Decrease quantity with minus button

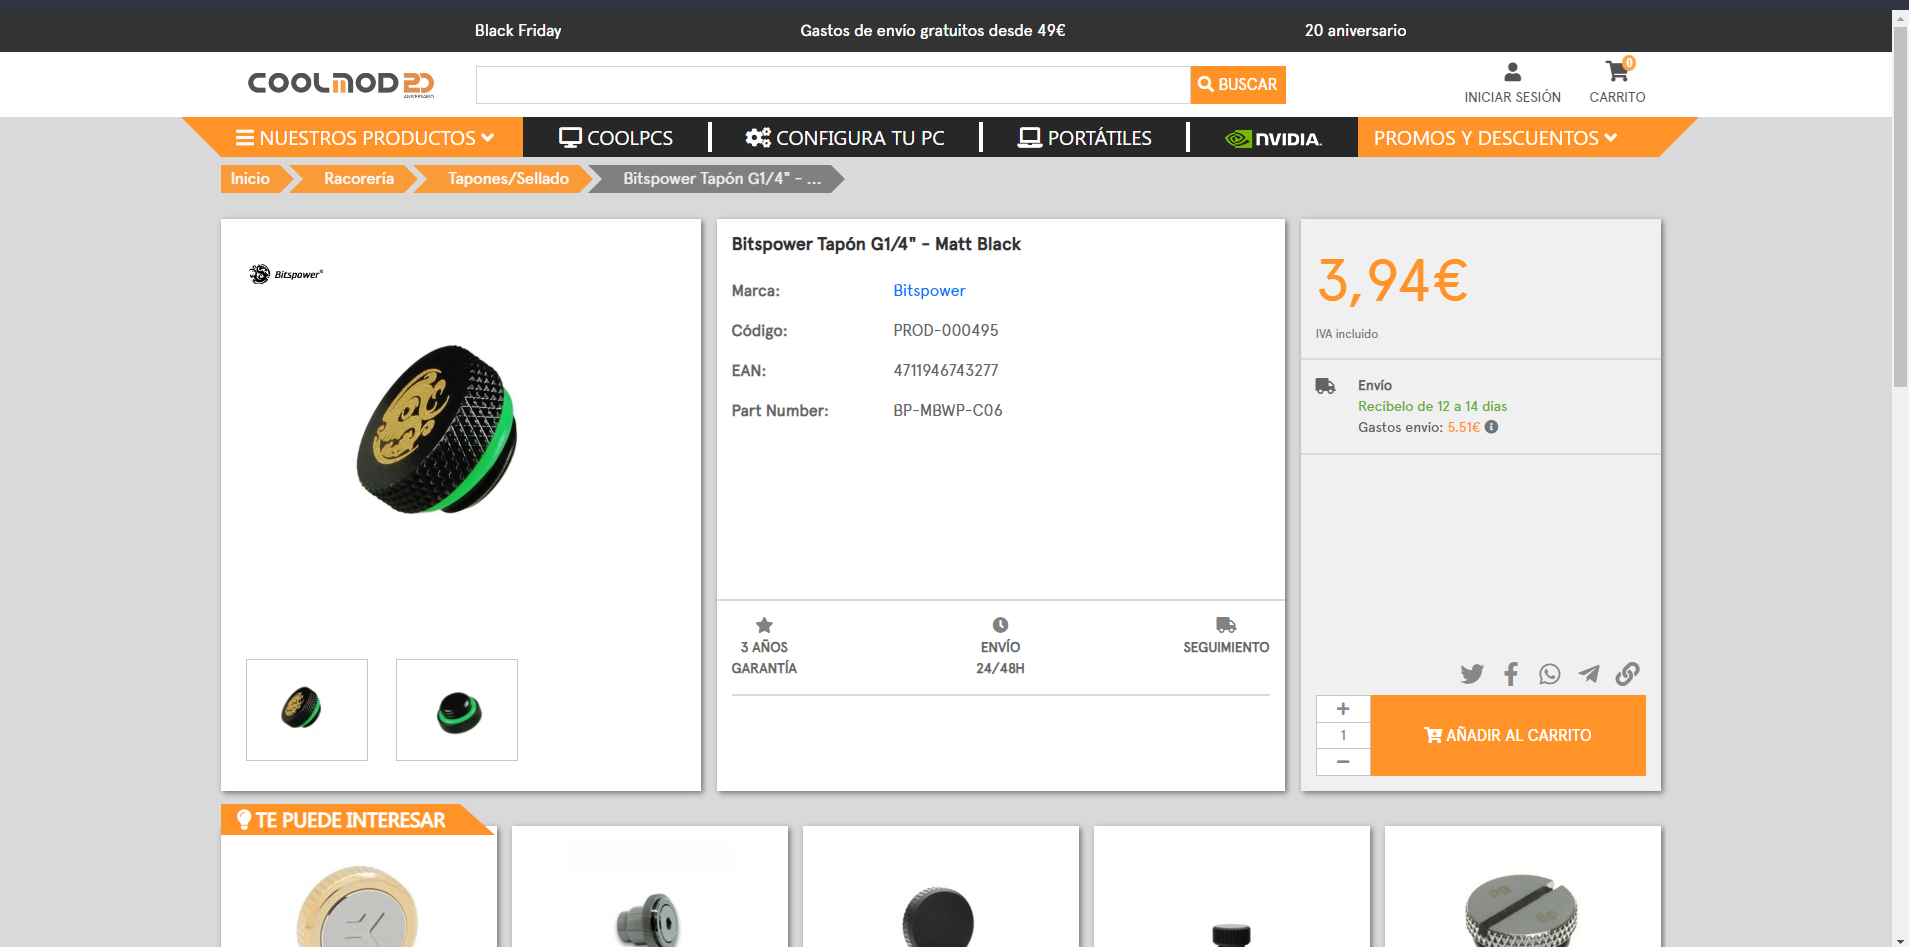pos(1343,762)
